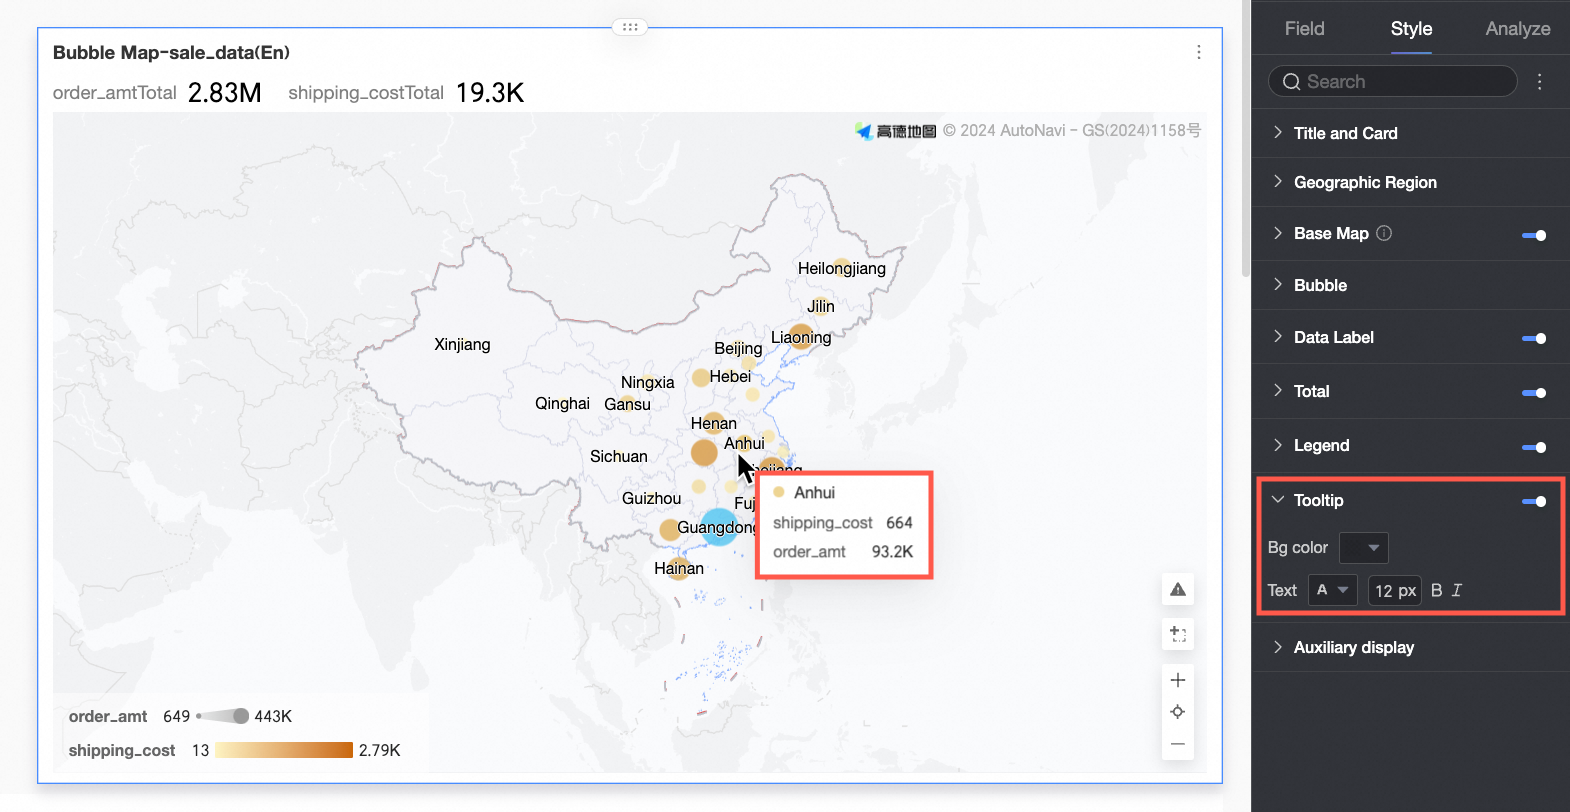Toggle the Base Map switch
Image resolution: width=1570 pixels, height=812 pixels.
point(1534,235)
